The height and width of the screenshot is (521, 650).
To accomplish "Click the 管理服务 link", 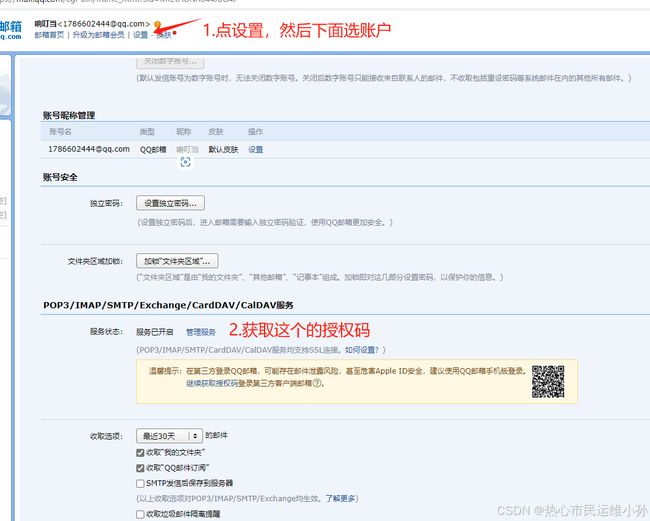I will tap(201, 332).
